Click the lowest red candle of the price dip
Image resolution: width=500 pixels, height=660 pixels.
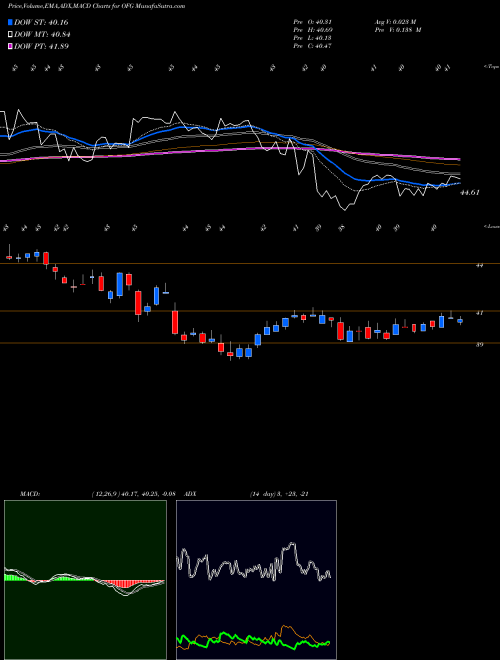coord(230,355)
